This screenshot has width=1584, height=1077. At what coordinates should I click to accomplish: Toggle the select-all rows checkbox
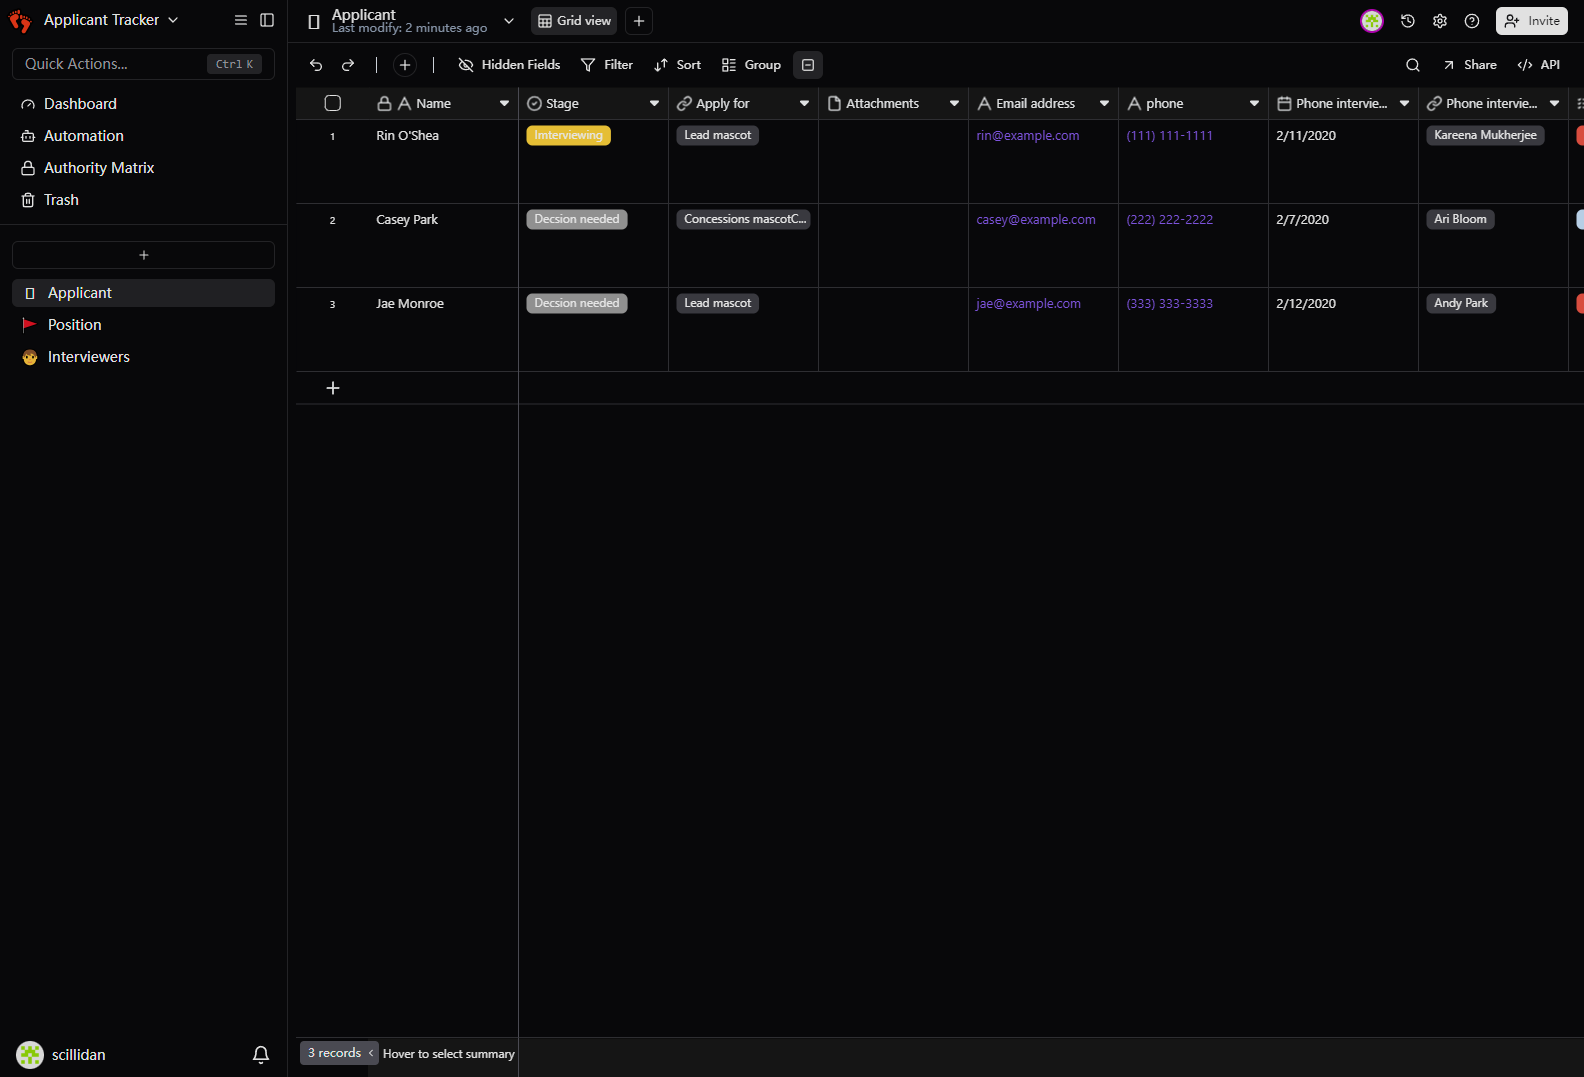[x=333, y=103]
